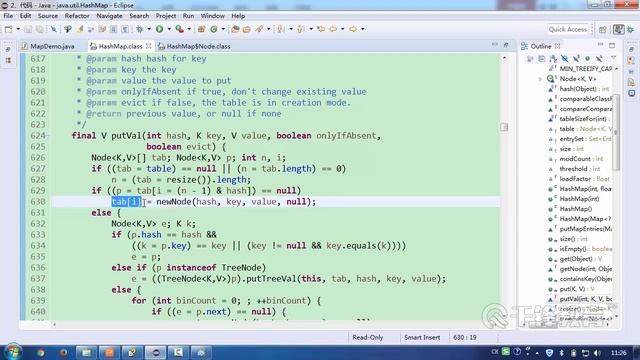Open the Back history dropdown arrow
This screenshot has height=360, width=640.
(x=342, y=29)
